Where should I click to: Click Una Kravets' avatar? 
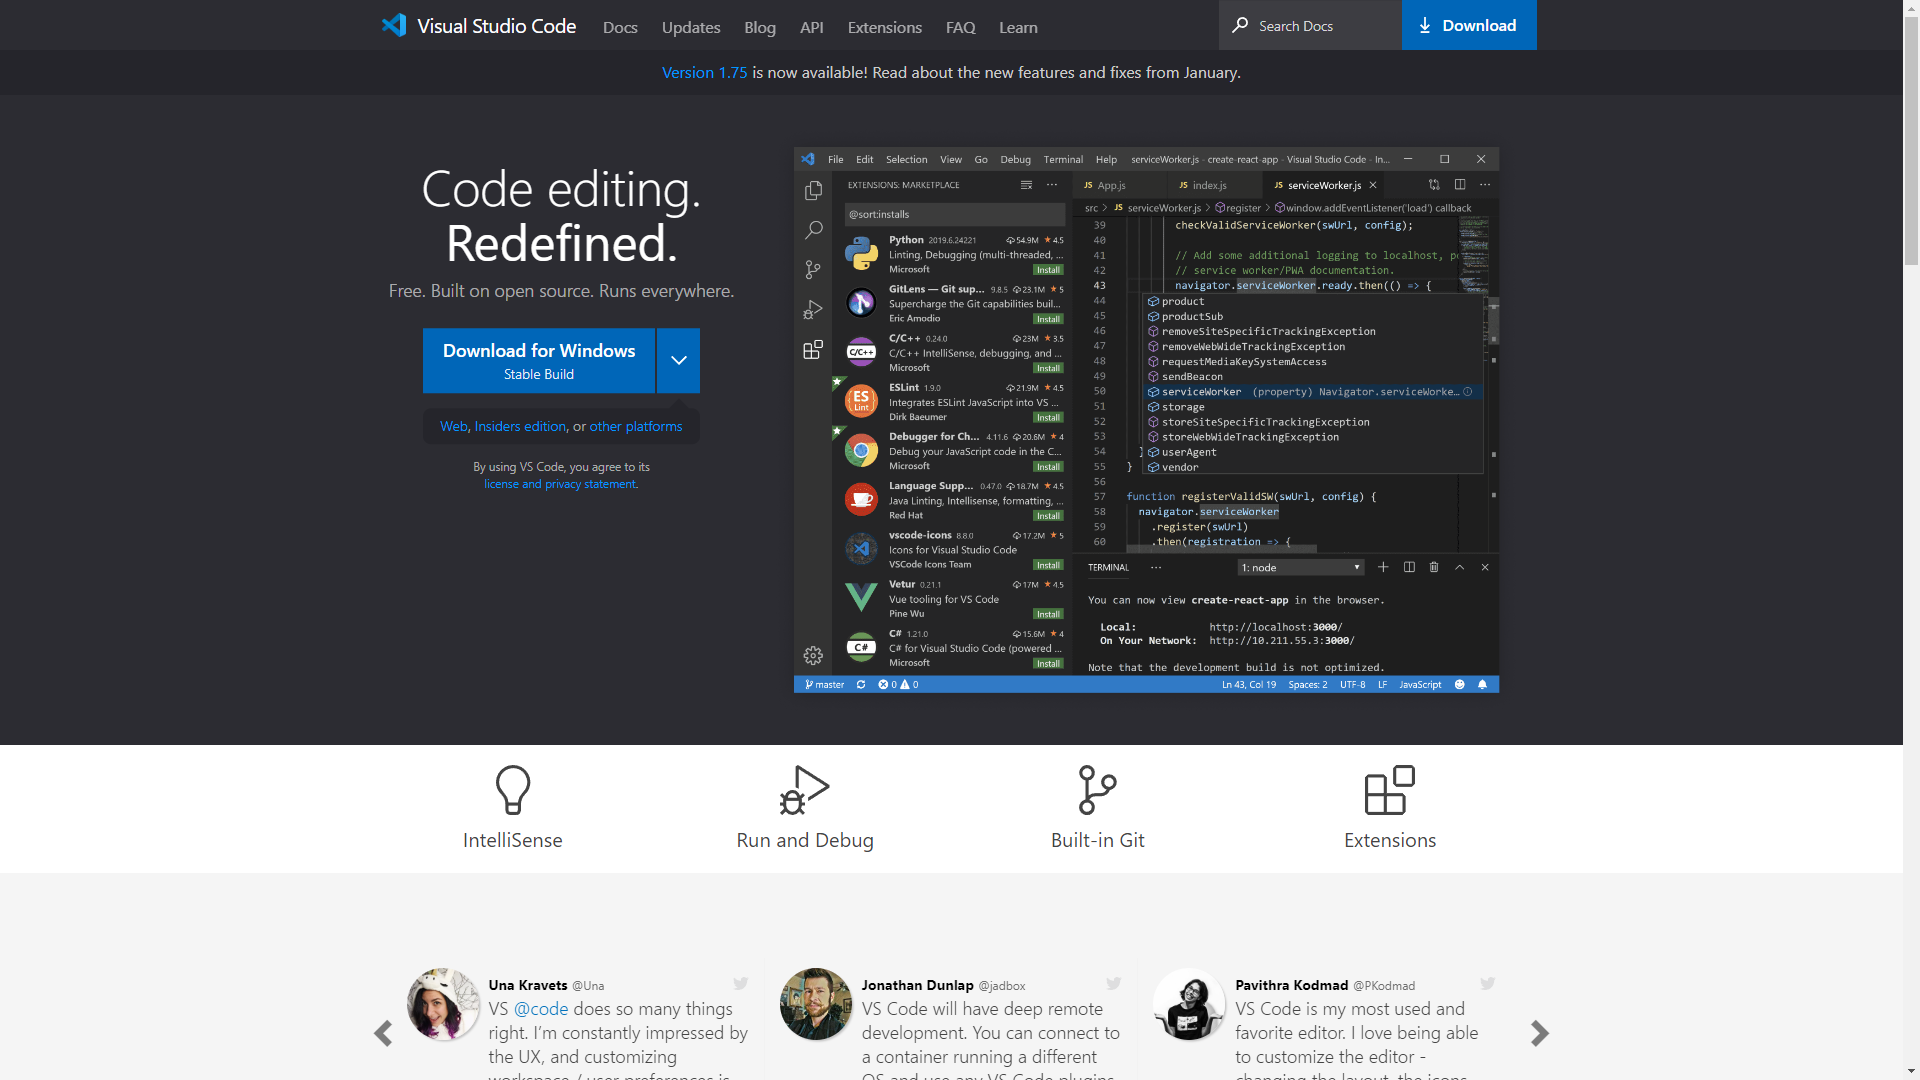click(x=443, y=1004)
